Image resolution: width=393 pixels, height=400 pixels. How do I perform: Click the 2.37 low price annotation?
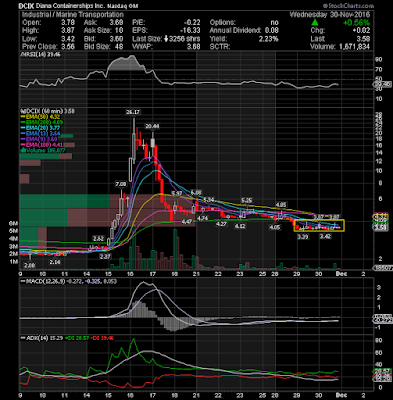coord(105,257)
